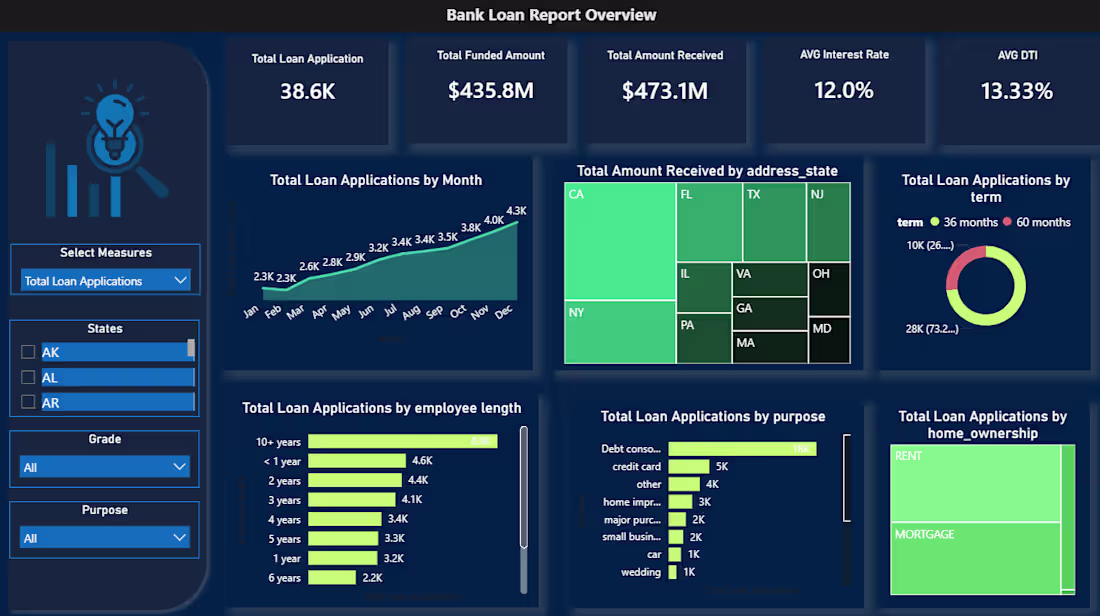Screen dimensions: 1100x616
Task: Check the AK state checkbox
Action: point(30,352)
